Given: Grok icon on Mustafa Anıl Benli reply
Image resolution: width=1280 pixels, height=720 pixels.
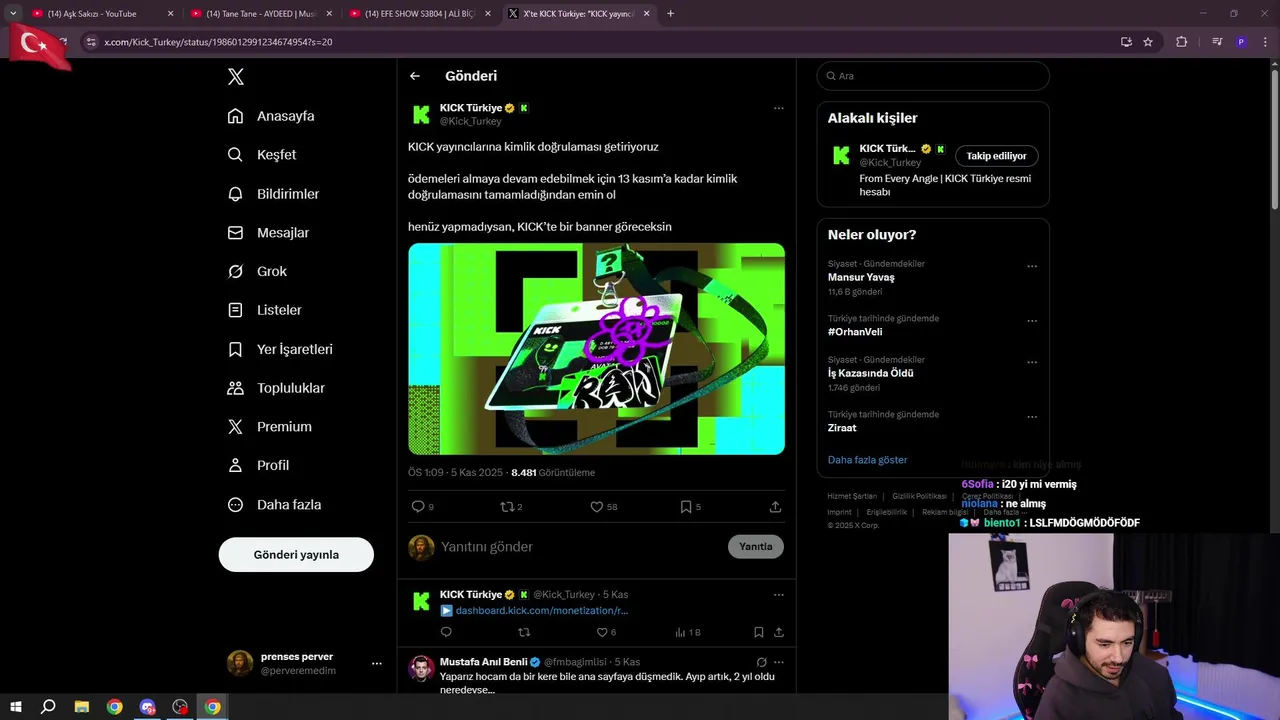Looking at the screenshot, I should tap(762, 662).
